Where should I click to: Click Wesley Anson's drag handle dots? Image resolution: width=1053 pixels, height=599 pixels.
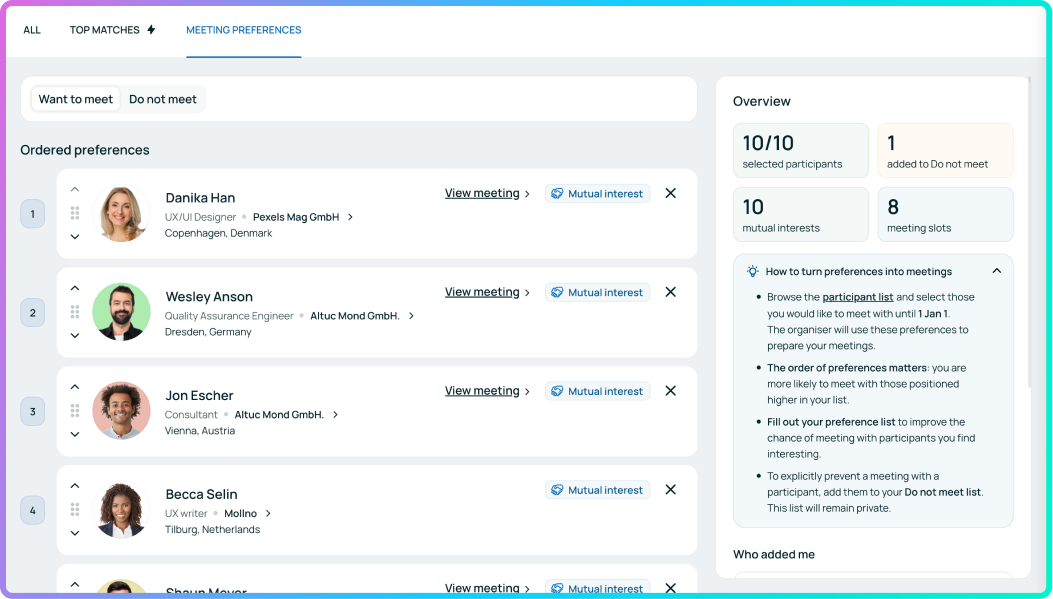[x=75, y=312]
